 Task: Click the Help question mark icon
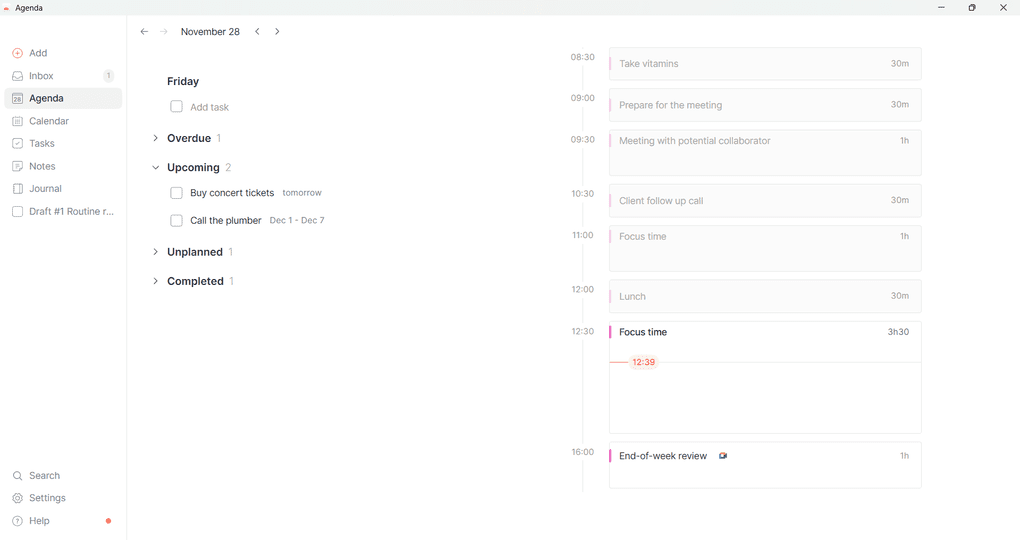tap(18, 521)
